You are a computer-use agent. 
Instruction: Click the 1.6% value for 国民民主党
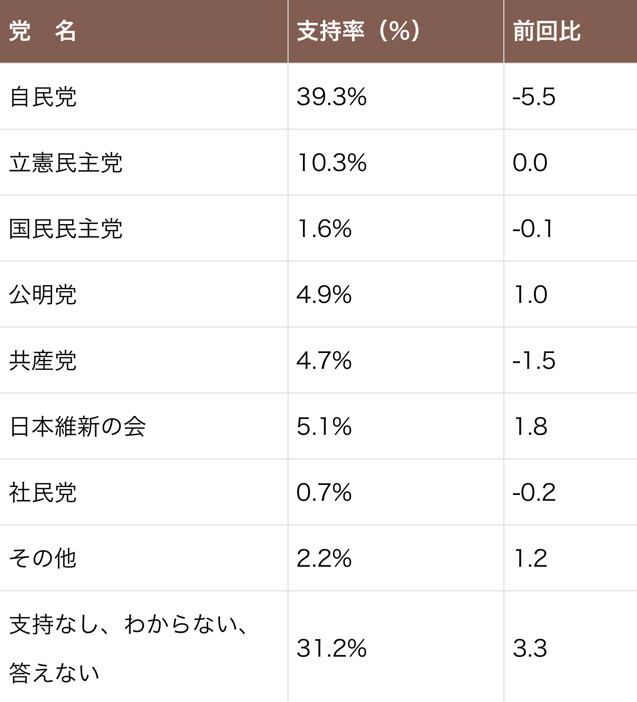coord(324,228)
